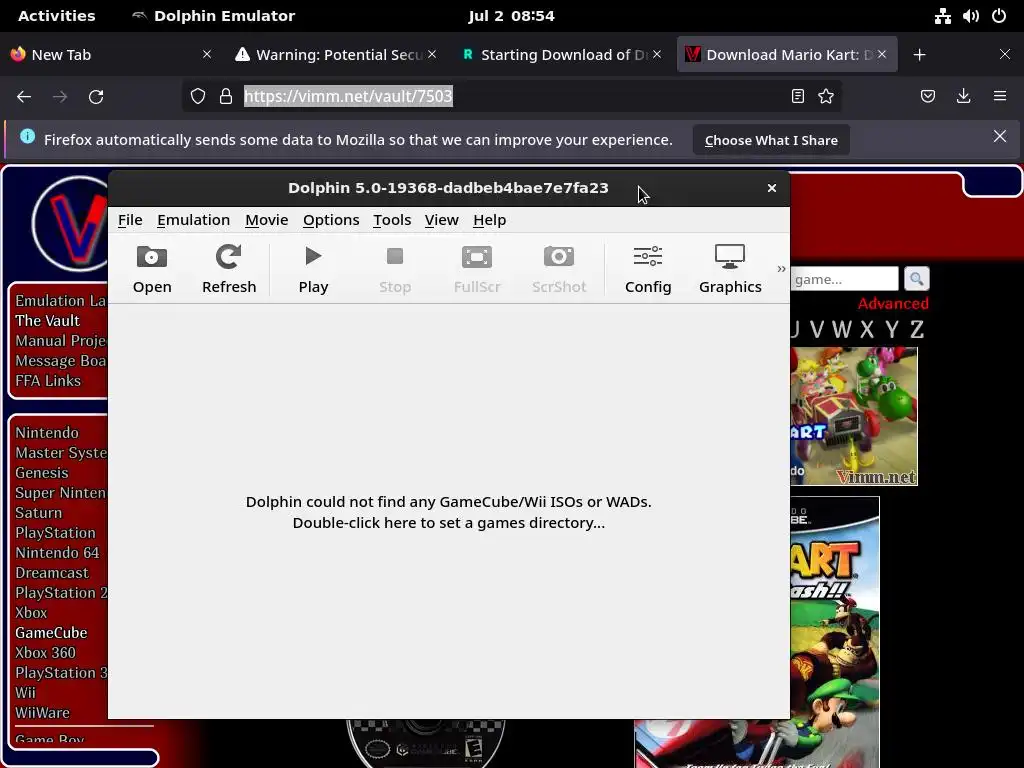Open the GameCube system link

tap(51, 633)
